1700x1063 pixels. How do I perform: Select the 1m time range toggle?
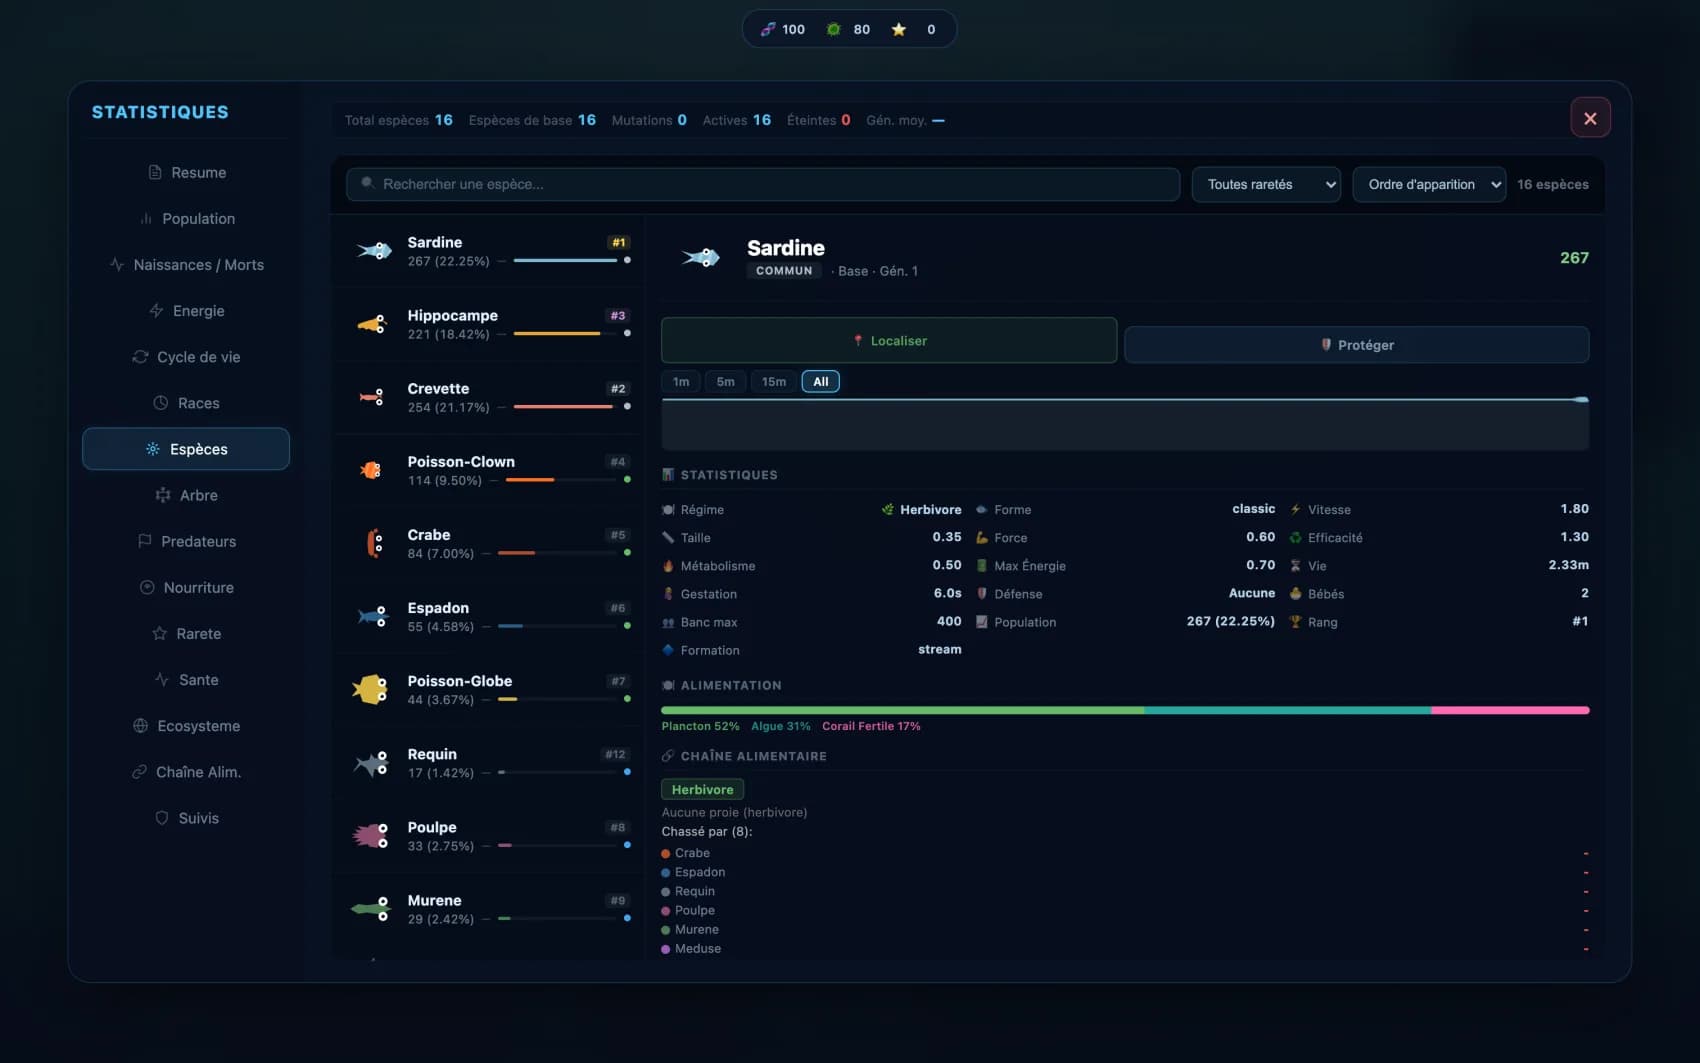click(681, 381)
